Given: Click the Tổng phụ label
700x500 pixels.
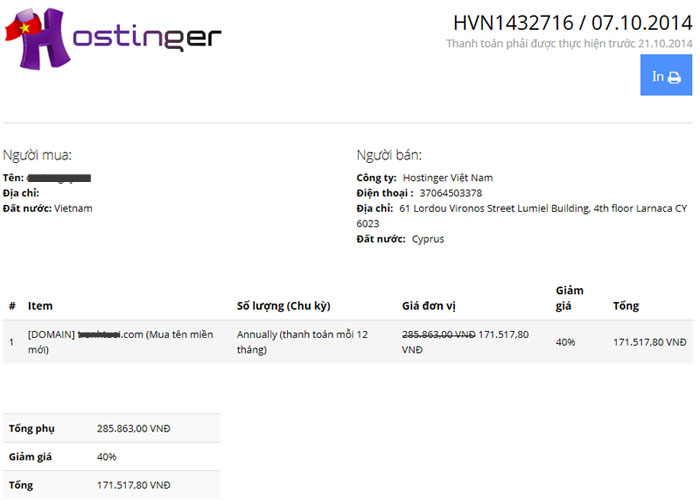Looking at the screenshot, I should [32, 429].
